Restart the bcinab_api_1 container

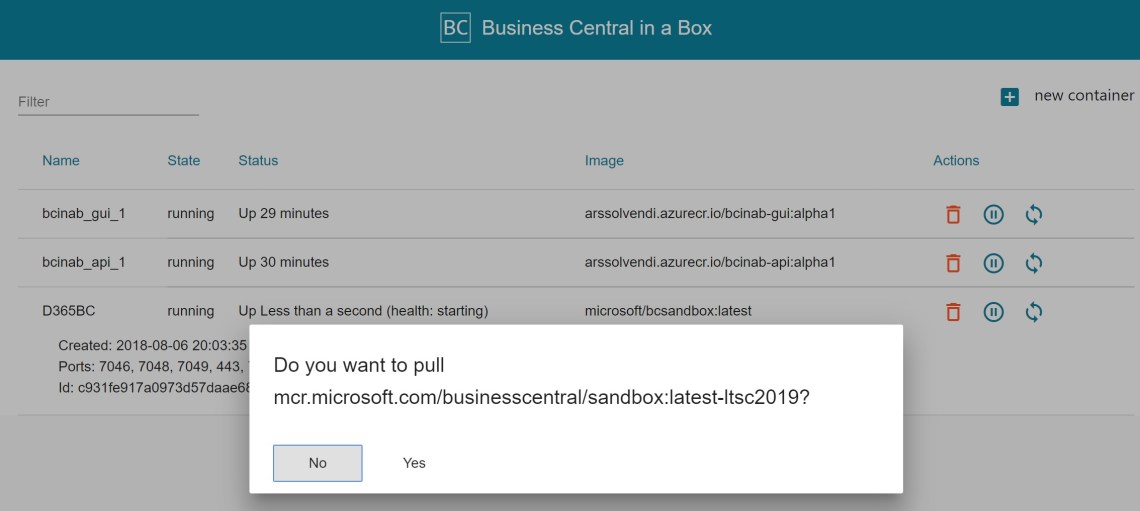(x=1034, y=263)
